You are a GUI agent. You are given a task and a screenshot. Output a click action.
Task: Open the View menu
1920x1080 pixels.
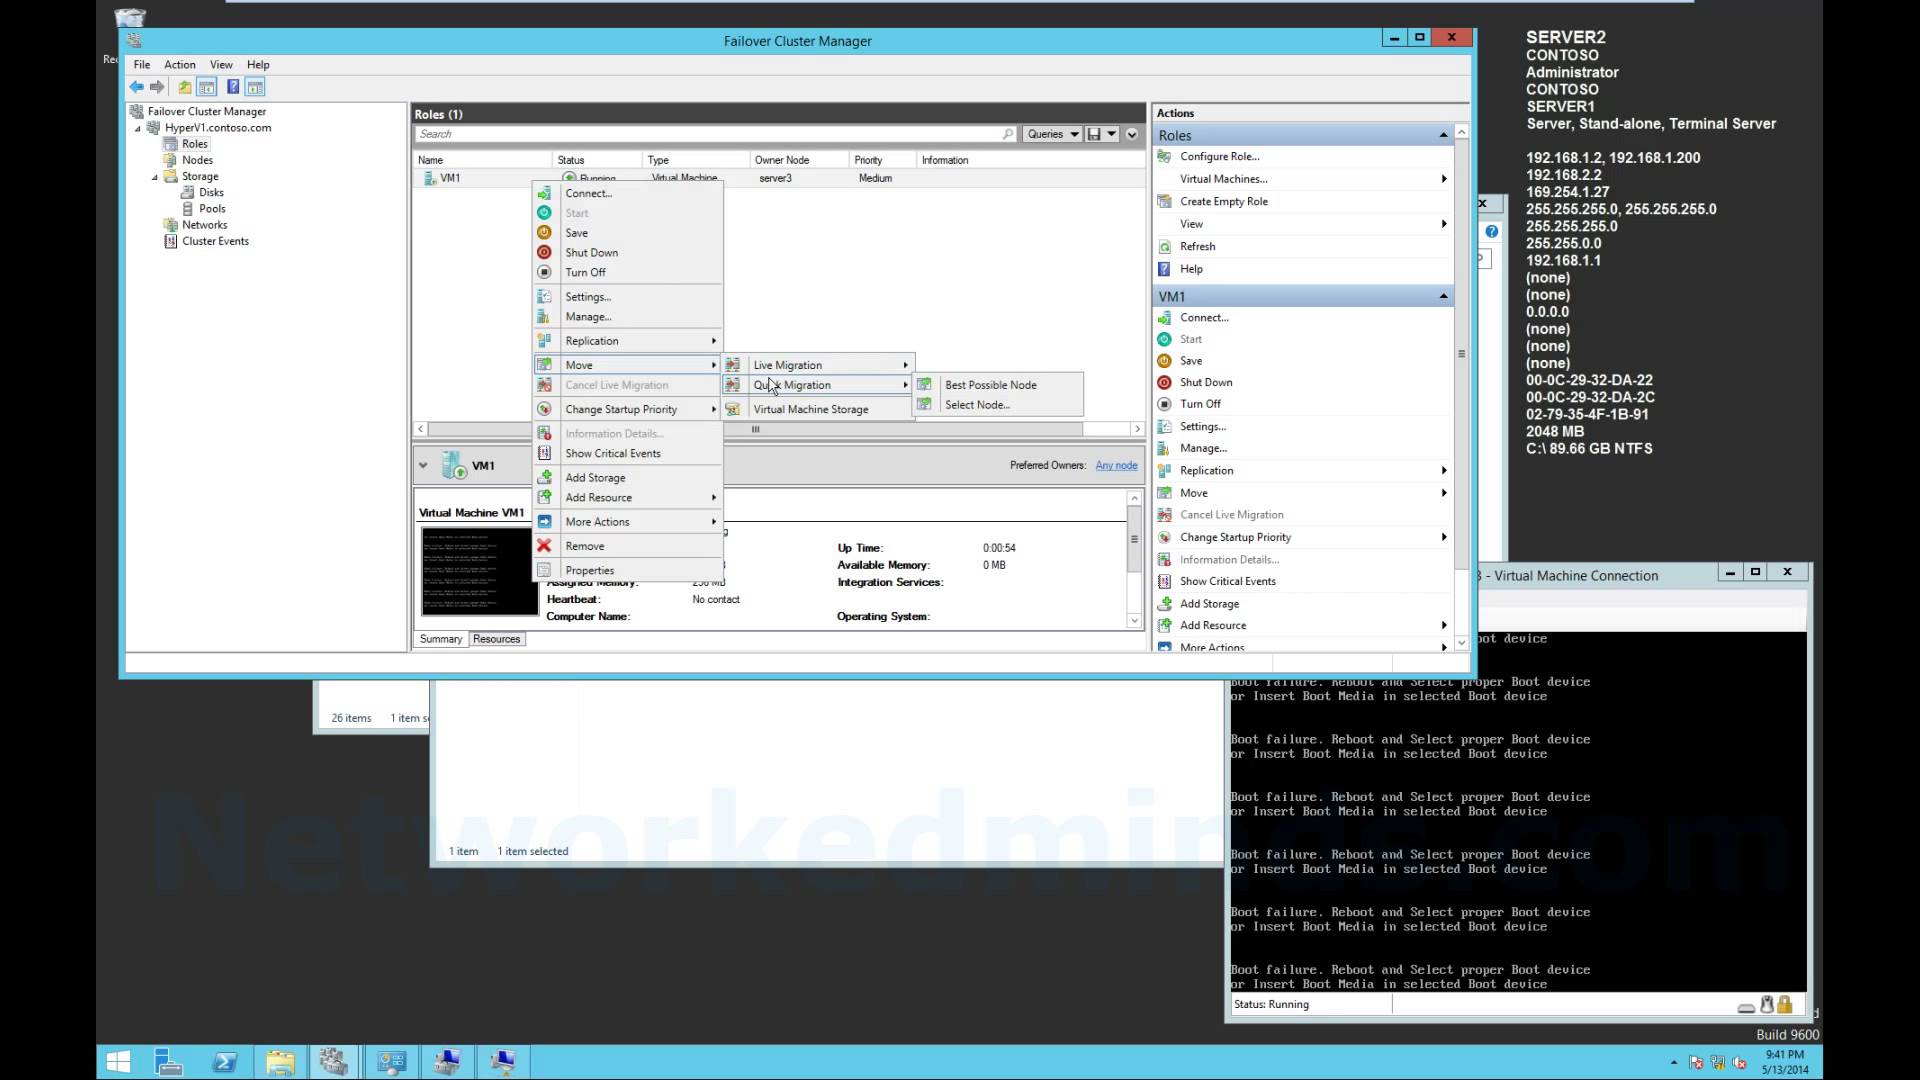point(221,64)
